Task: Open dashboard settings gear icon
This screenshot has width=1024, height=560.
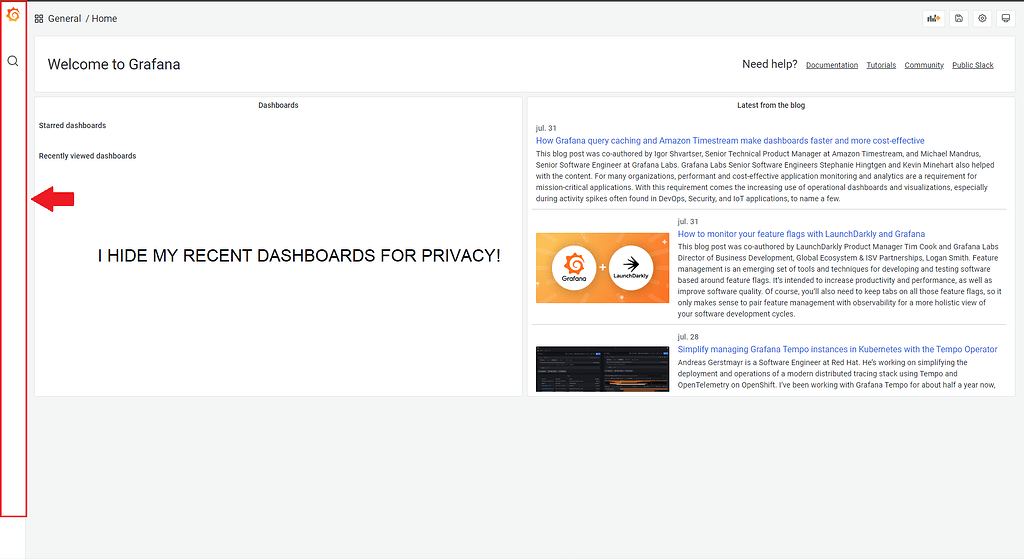Action: coord(982,18)
